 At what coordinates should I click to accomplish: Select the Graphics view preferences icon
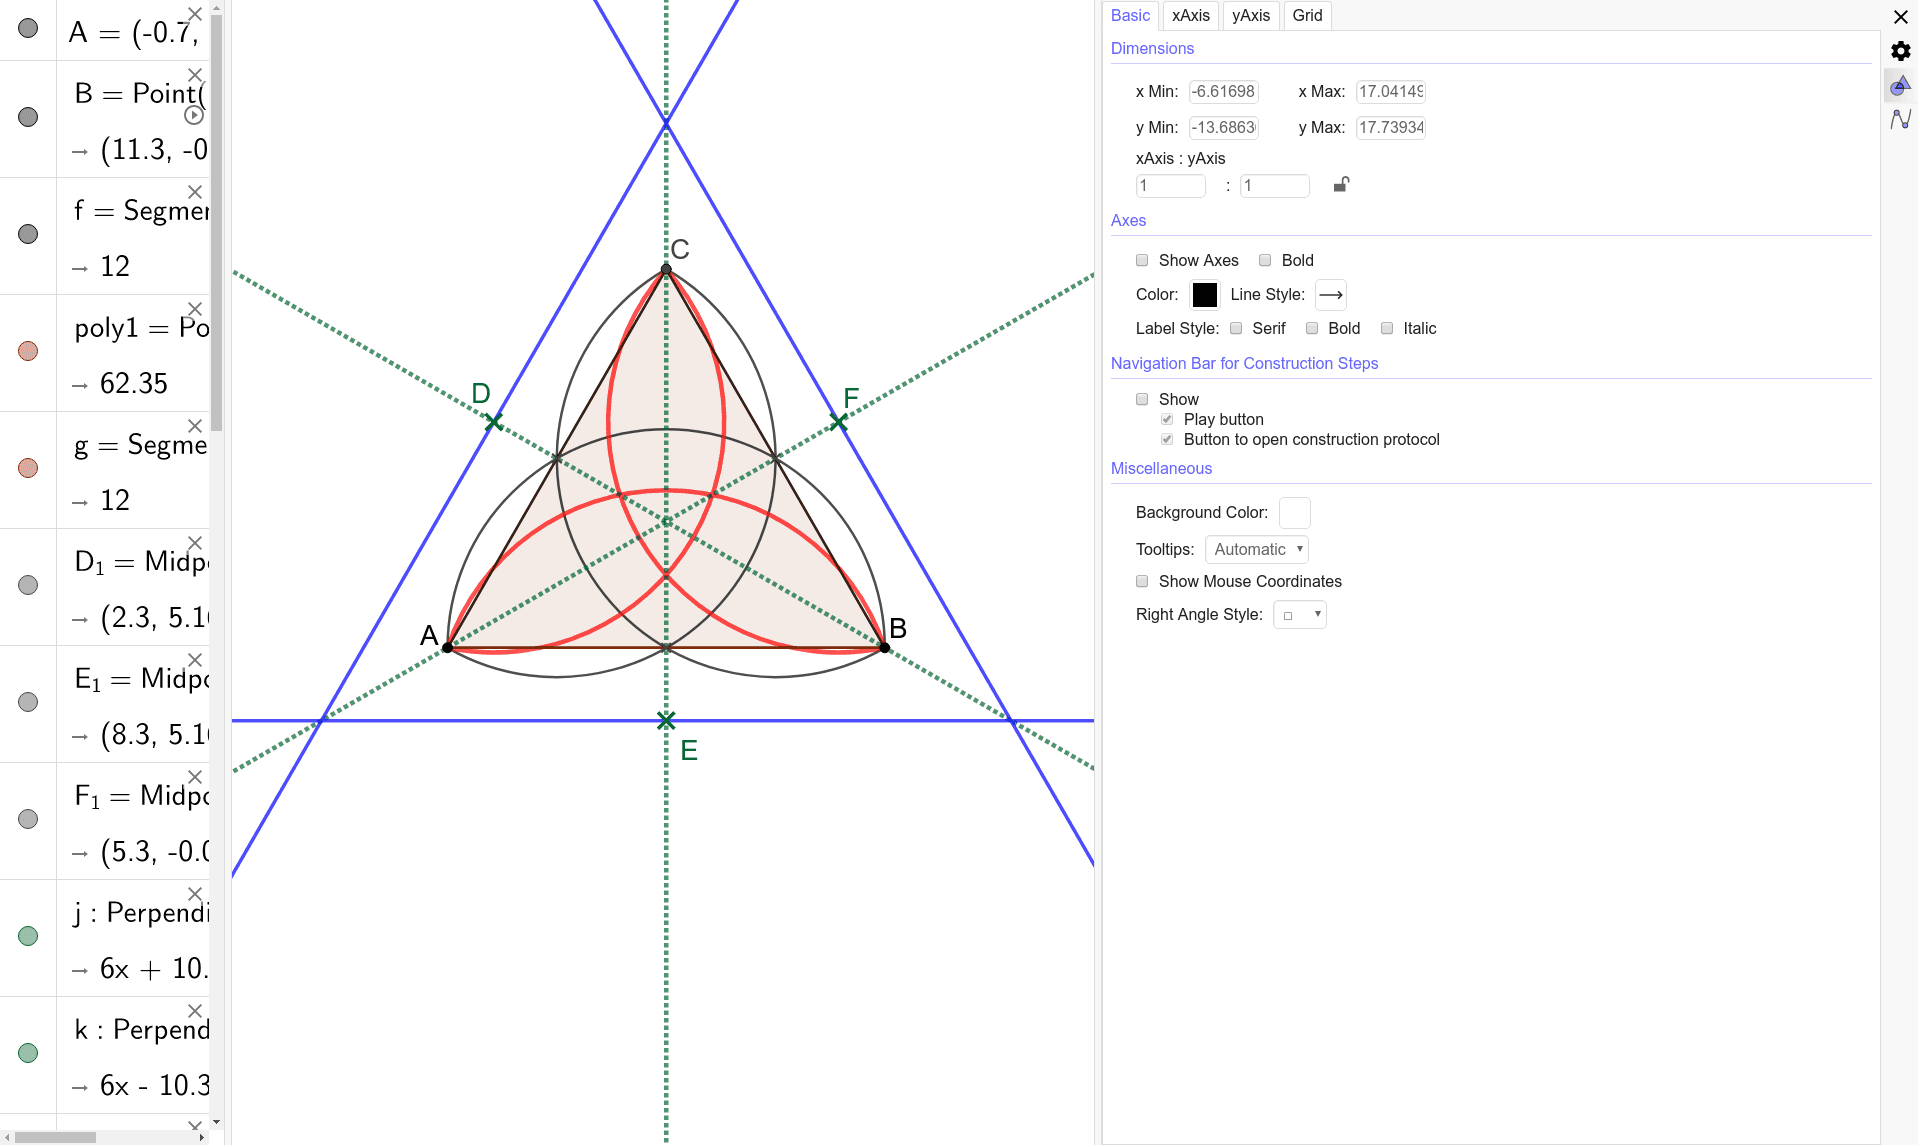1898,86
